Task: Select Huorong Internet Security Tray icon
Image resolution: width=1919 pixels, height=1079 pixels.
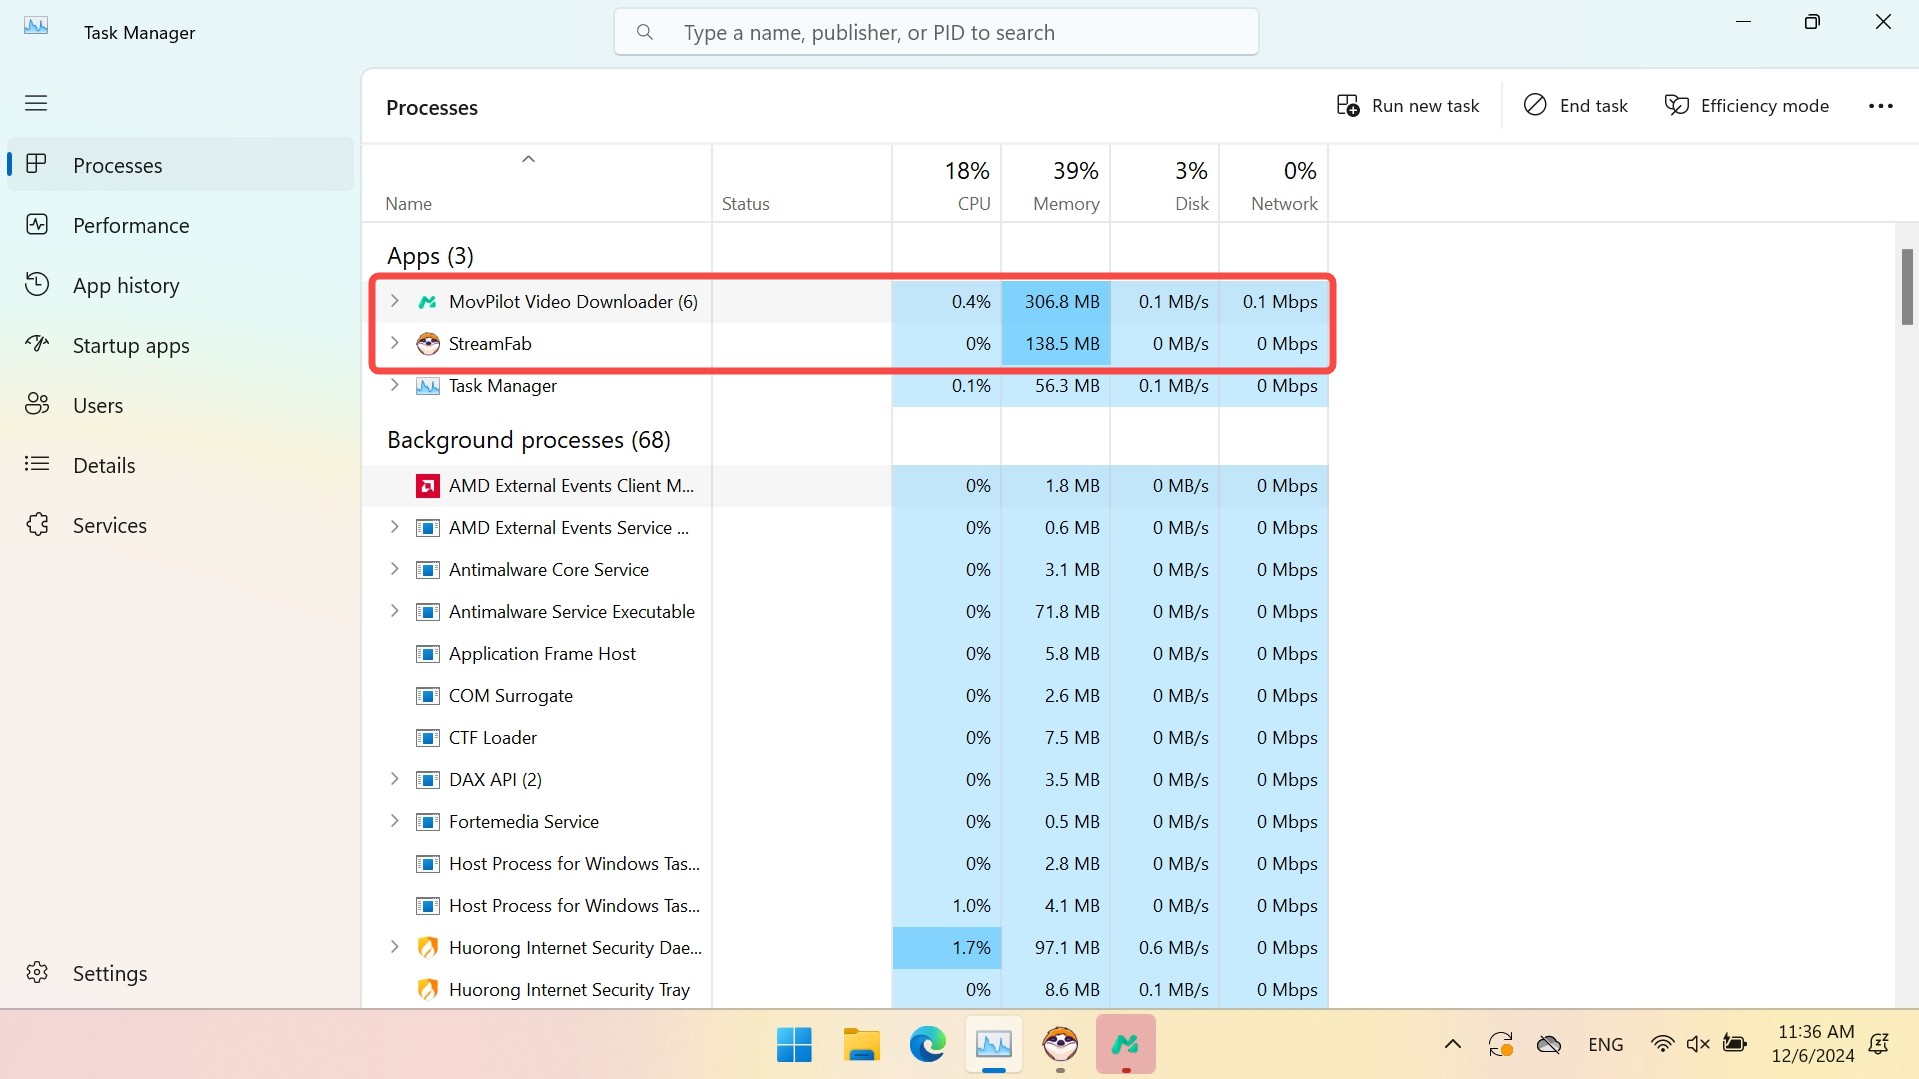Action: point(428,990)
